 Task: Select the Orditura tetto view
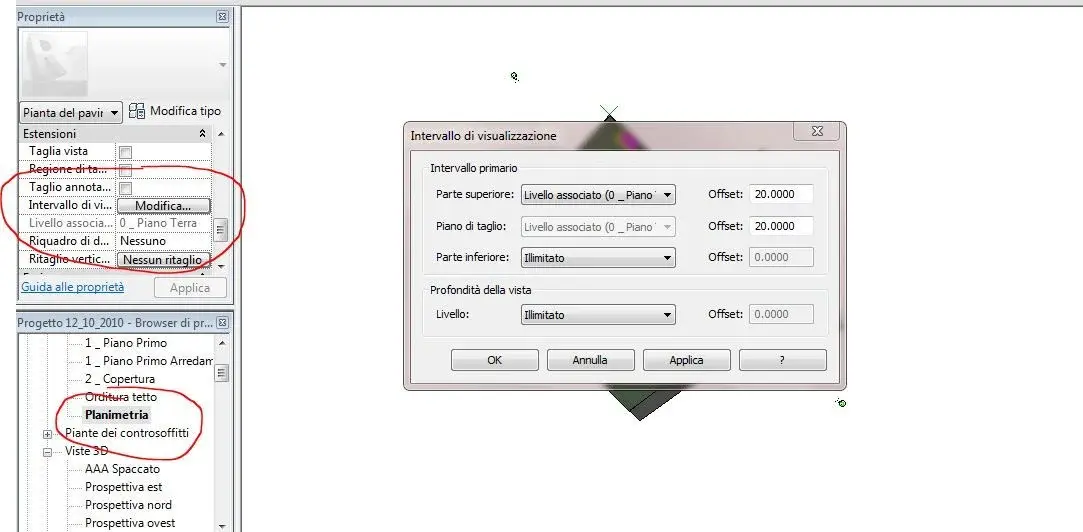[x=121, y=397]
